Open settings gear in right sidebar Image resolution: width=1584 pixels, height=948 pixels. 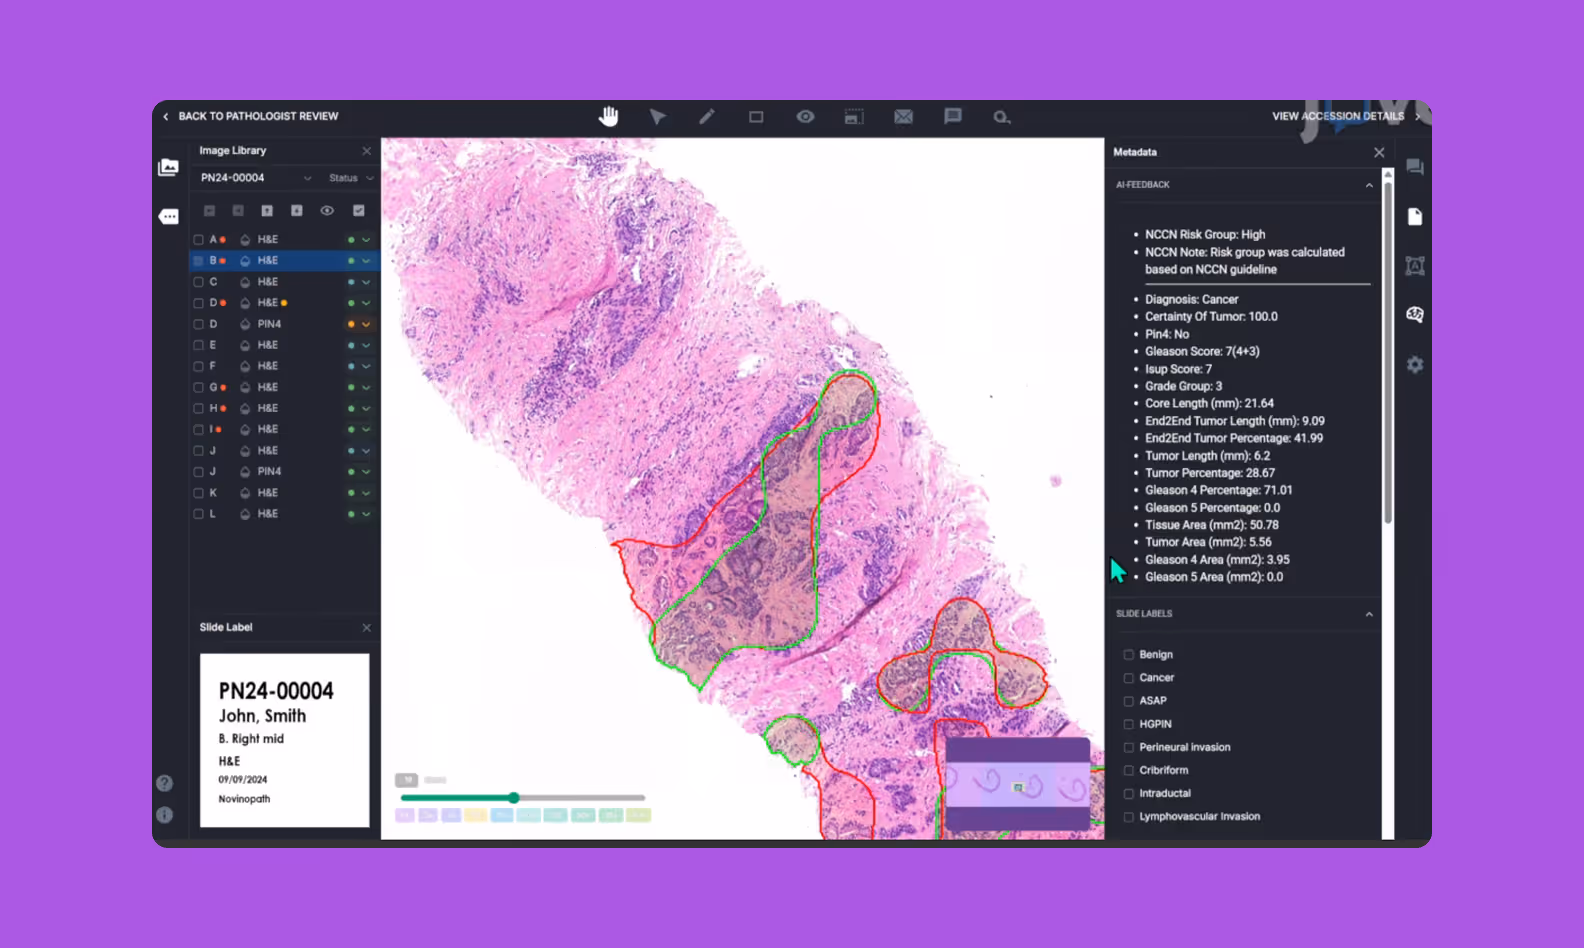click(x=1415, y=365)
